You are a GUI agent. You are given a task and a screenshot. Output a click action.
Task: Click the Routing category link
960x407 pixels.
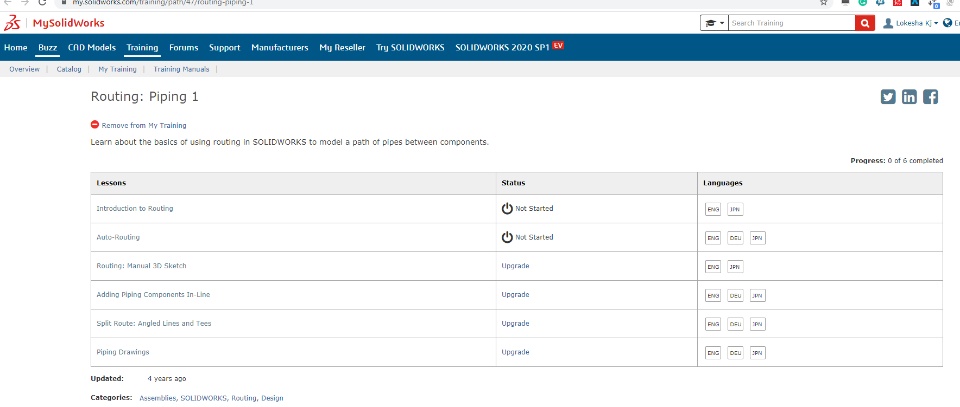[244, 398]
